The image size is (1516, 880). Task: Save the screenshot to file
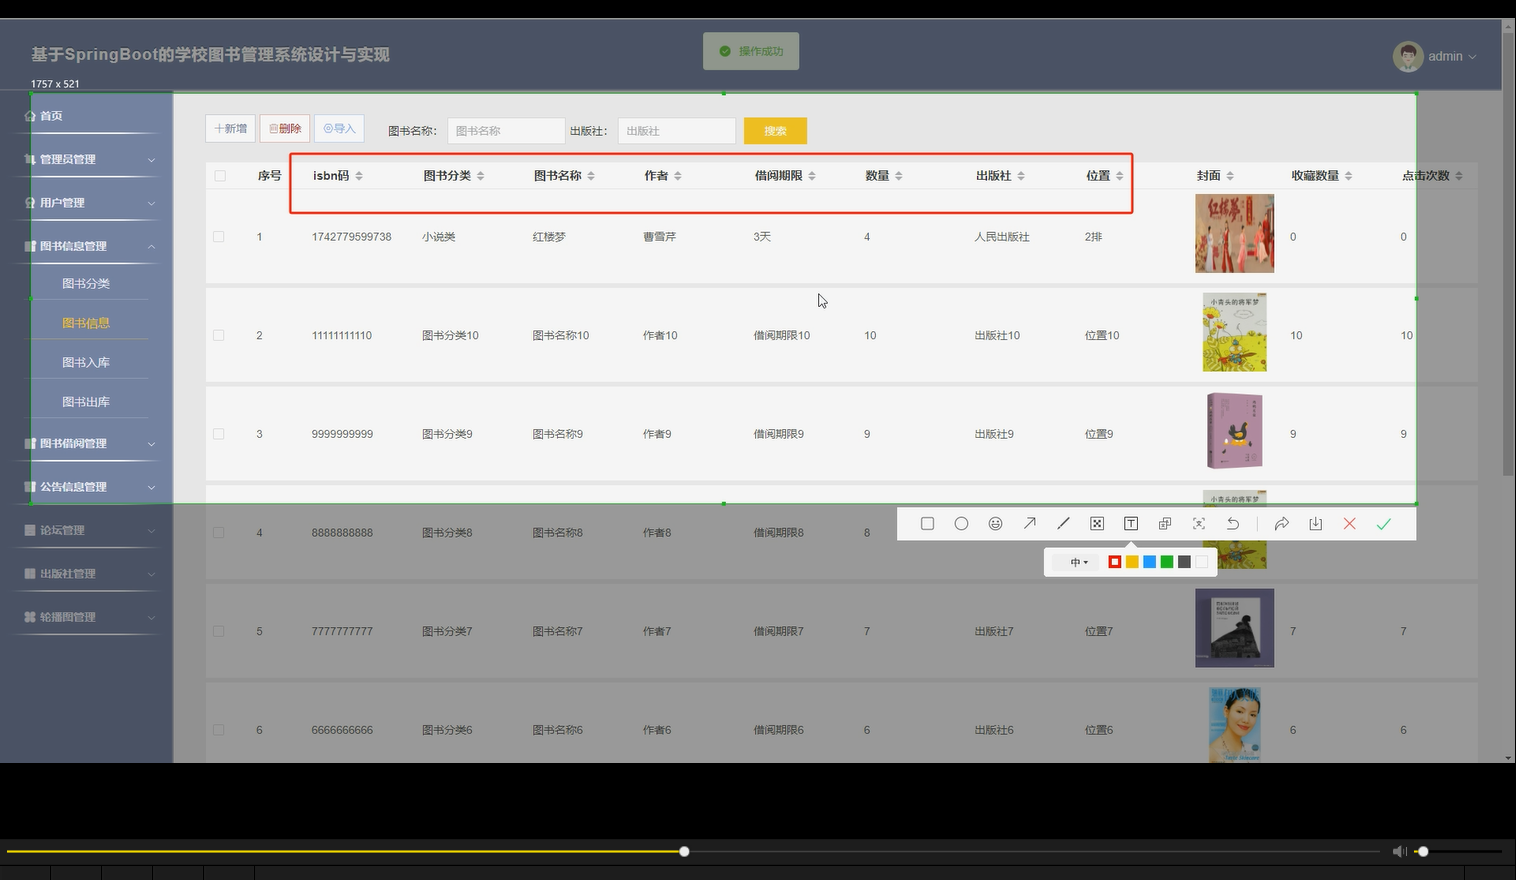(1316, 524)
